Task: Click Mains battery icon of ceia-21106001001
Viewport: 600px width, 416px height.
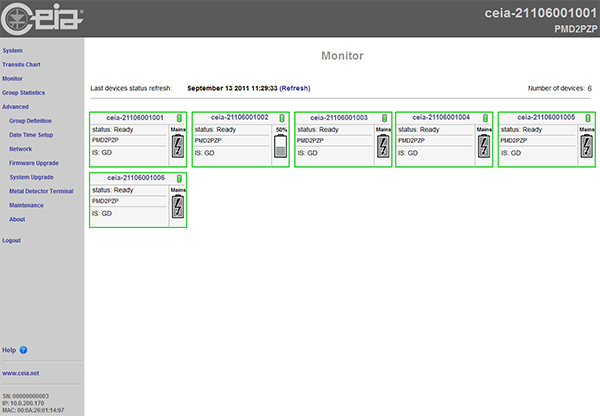Action: [178, 146]
